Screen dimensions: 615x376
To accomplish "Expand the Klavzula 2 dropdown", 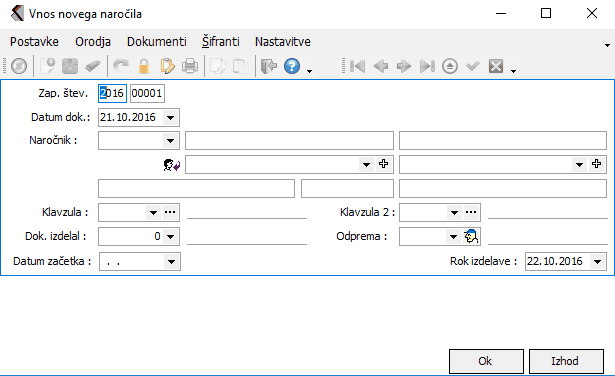I will (x=454, y=213).
